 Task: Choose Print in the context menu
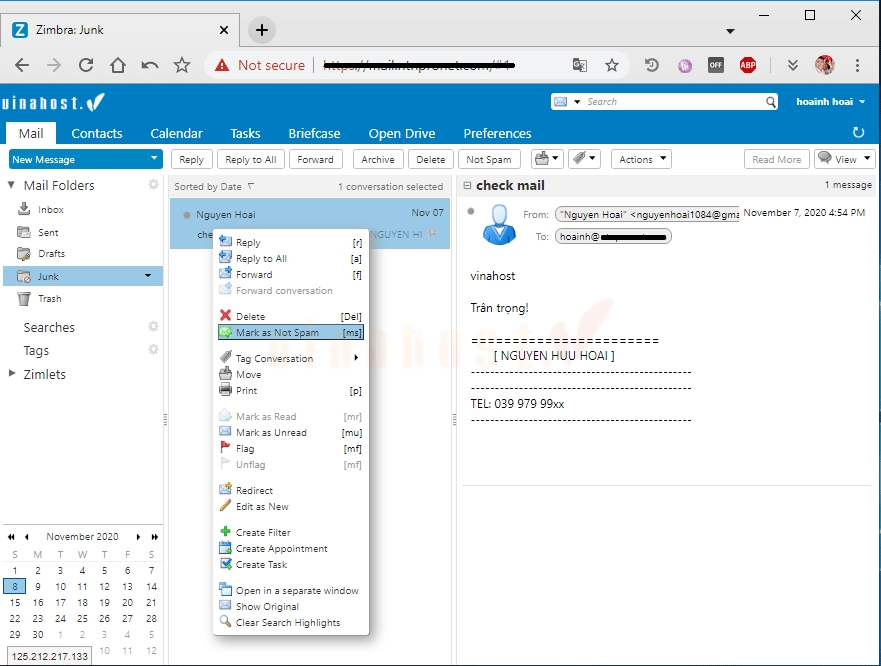[x=290, y=390]
